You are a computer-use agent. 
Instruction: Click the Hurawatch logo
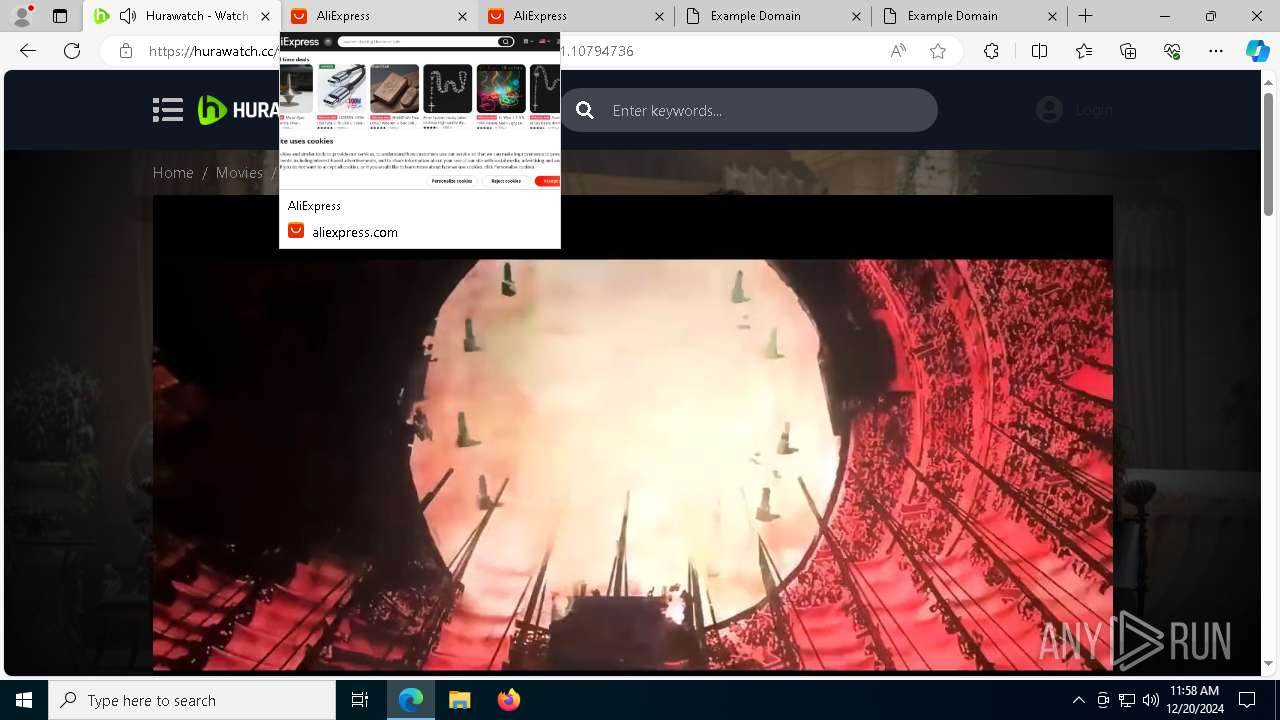238,110
